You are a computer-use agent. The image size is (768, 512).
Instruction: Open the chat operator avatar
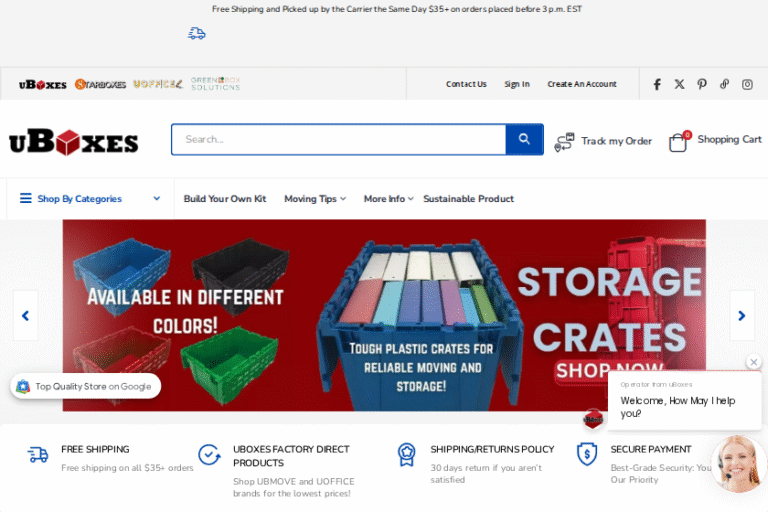click(x=739, y=464)
